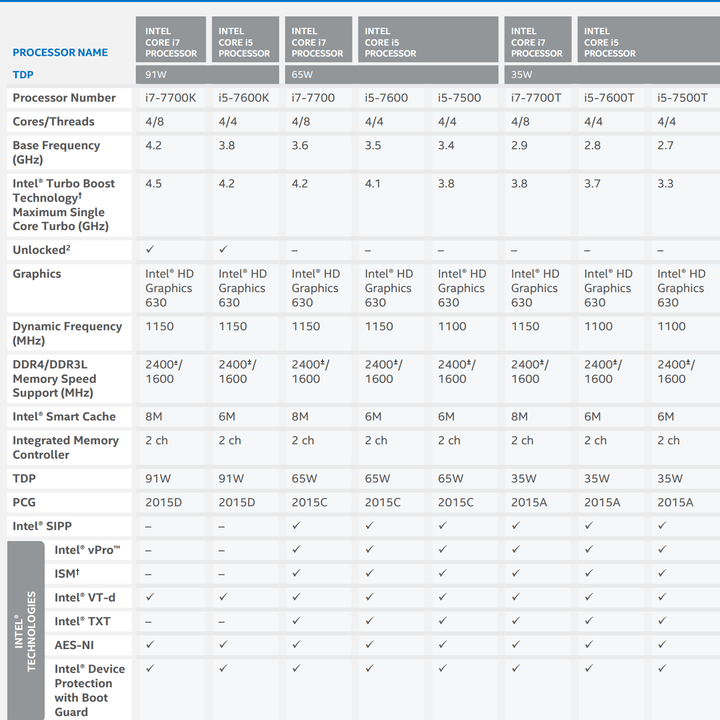Click the Intel Smart Cache row label

(64, 416)
